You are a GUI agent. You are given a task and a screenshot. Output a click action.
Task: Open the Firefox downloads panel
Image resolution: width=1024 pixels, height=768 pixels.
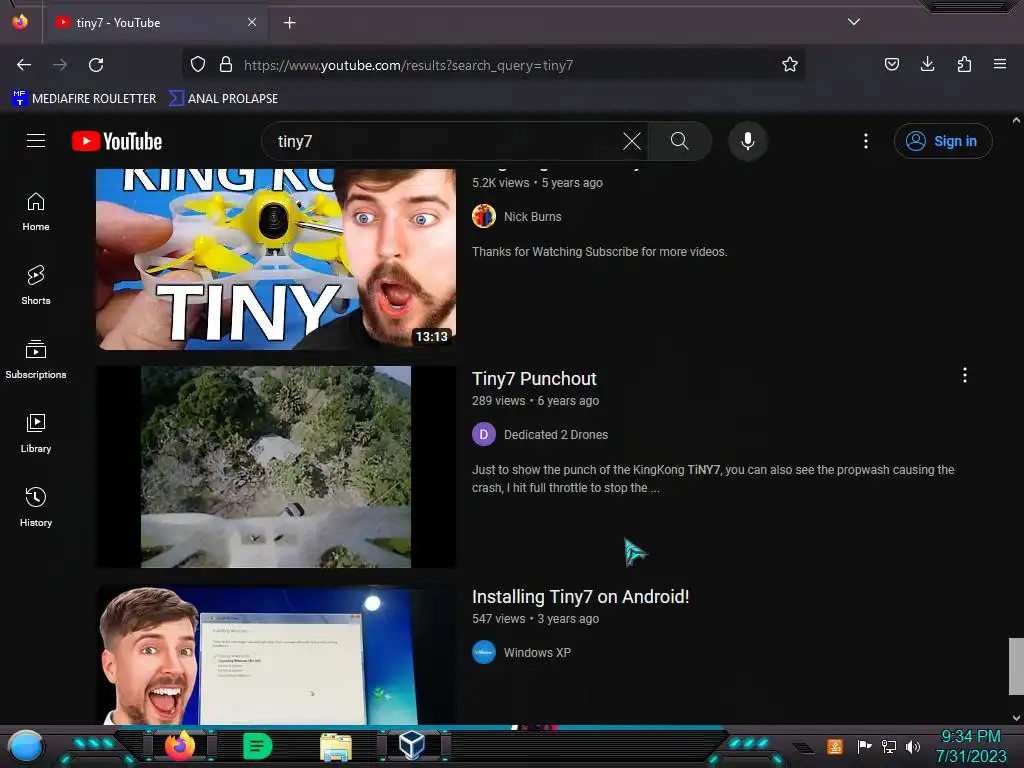(927, 65)
